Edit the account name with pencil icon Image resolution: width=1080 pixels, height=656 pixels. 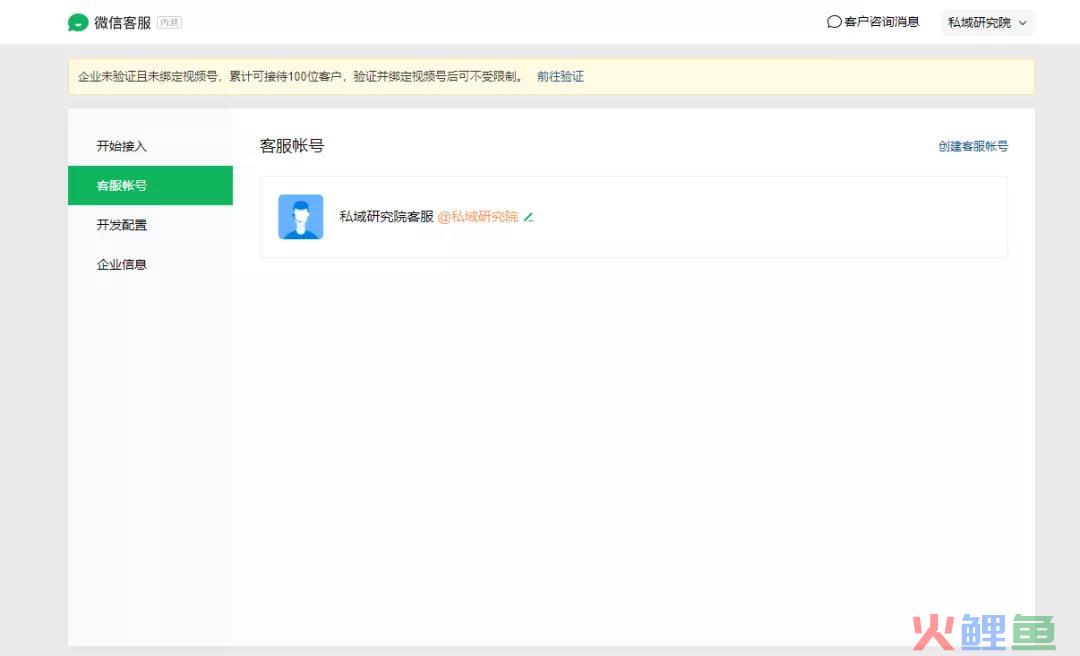[529, 217]
